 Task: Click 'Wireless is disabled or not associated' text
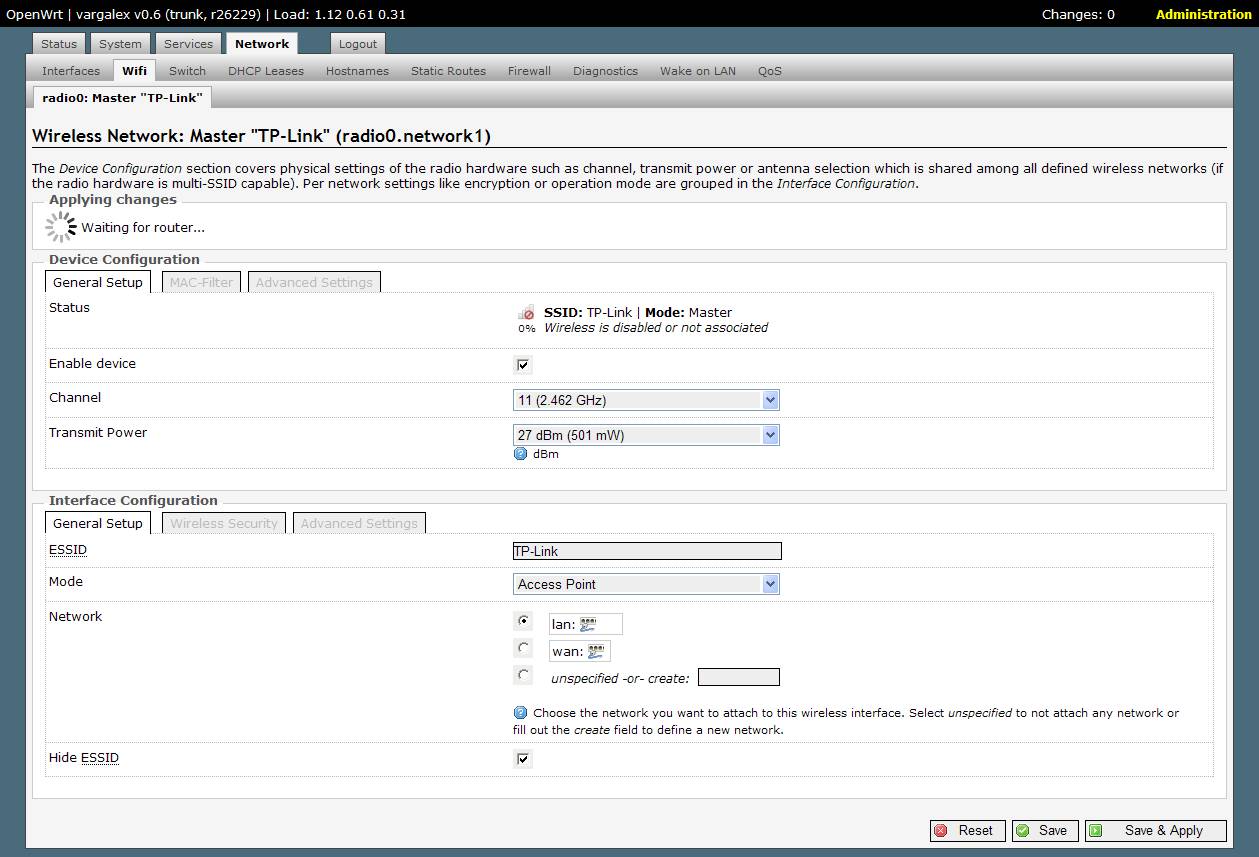(656, 327)
